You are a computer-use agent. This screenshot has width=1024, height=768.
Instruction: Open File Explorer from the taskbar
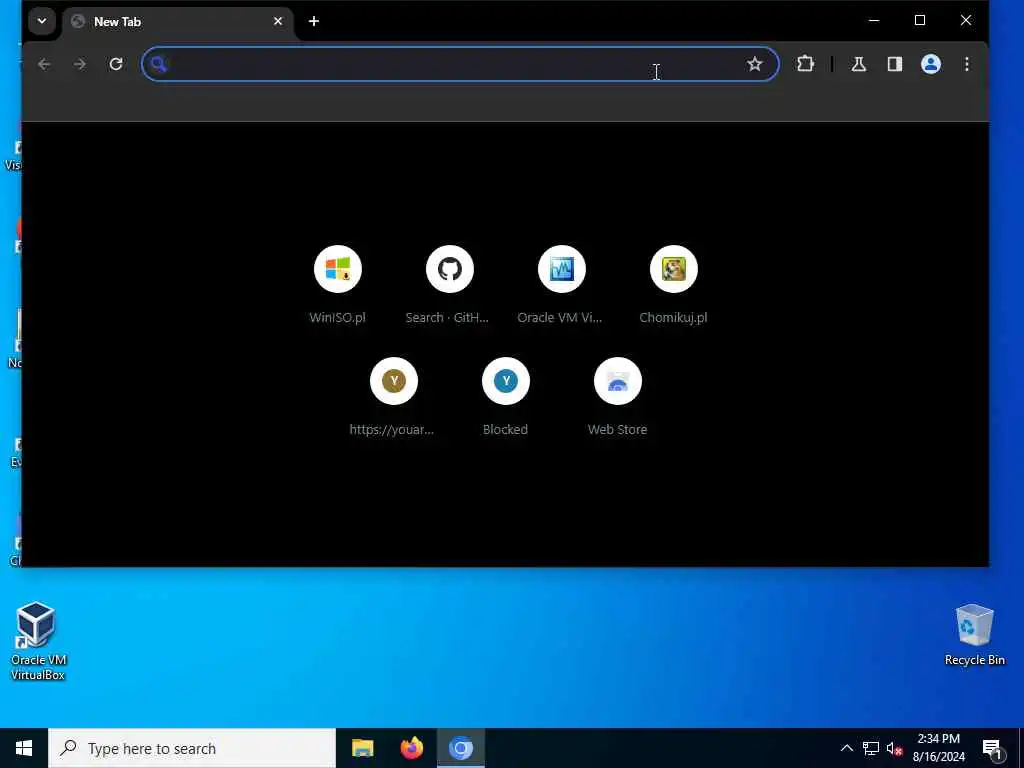point(362,748)
